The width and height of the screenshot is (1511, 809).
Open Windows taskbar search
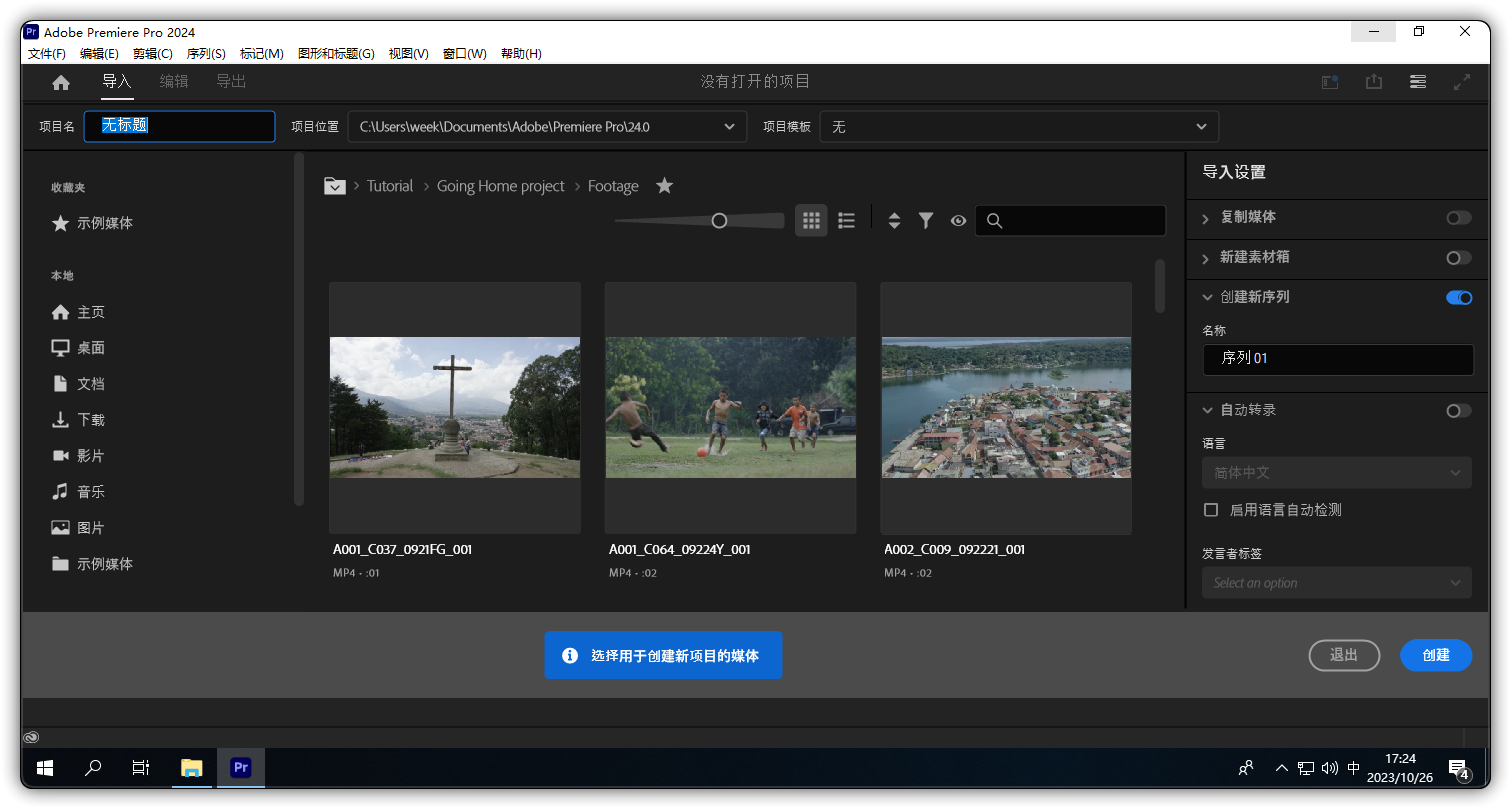pos(93,768)
